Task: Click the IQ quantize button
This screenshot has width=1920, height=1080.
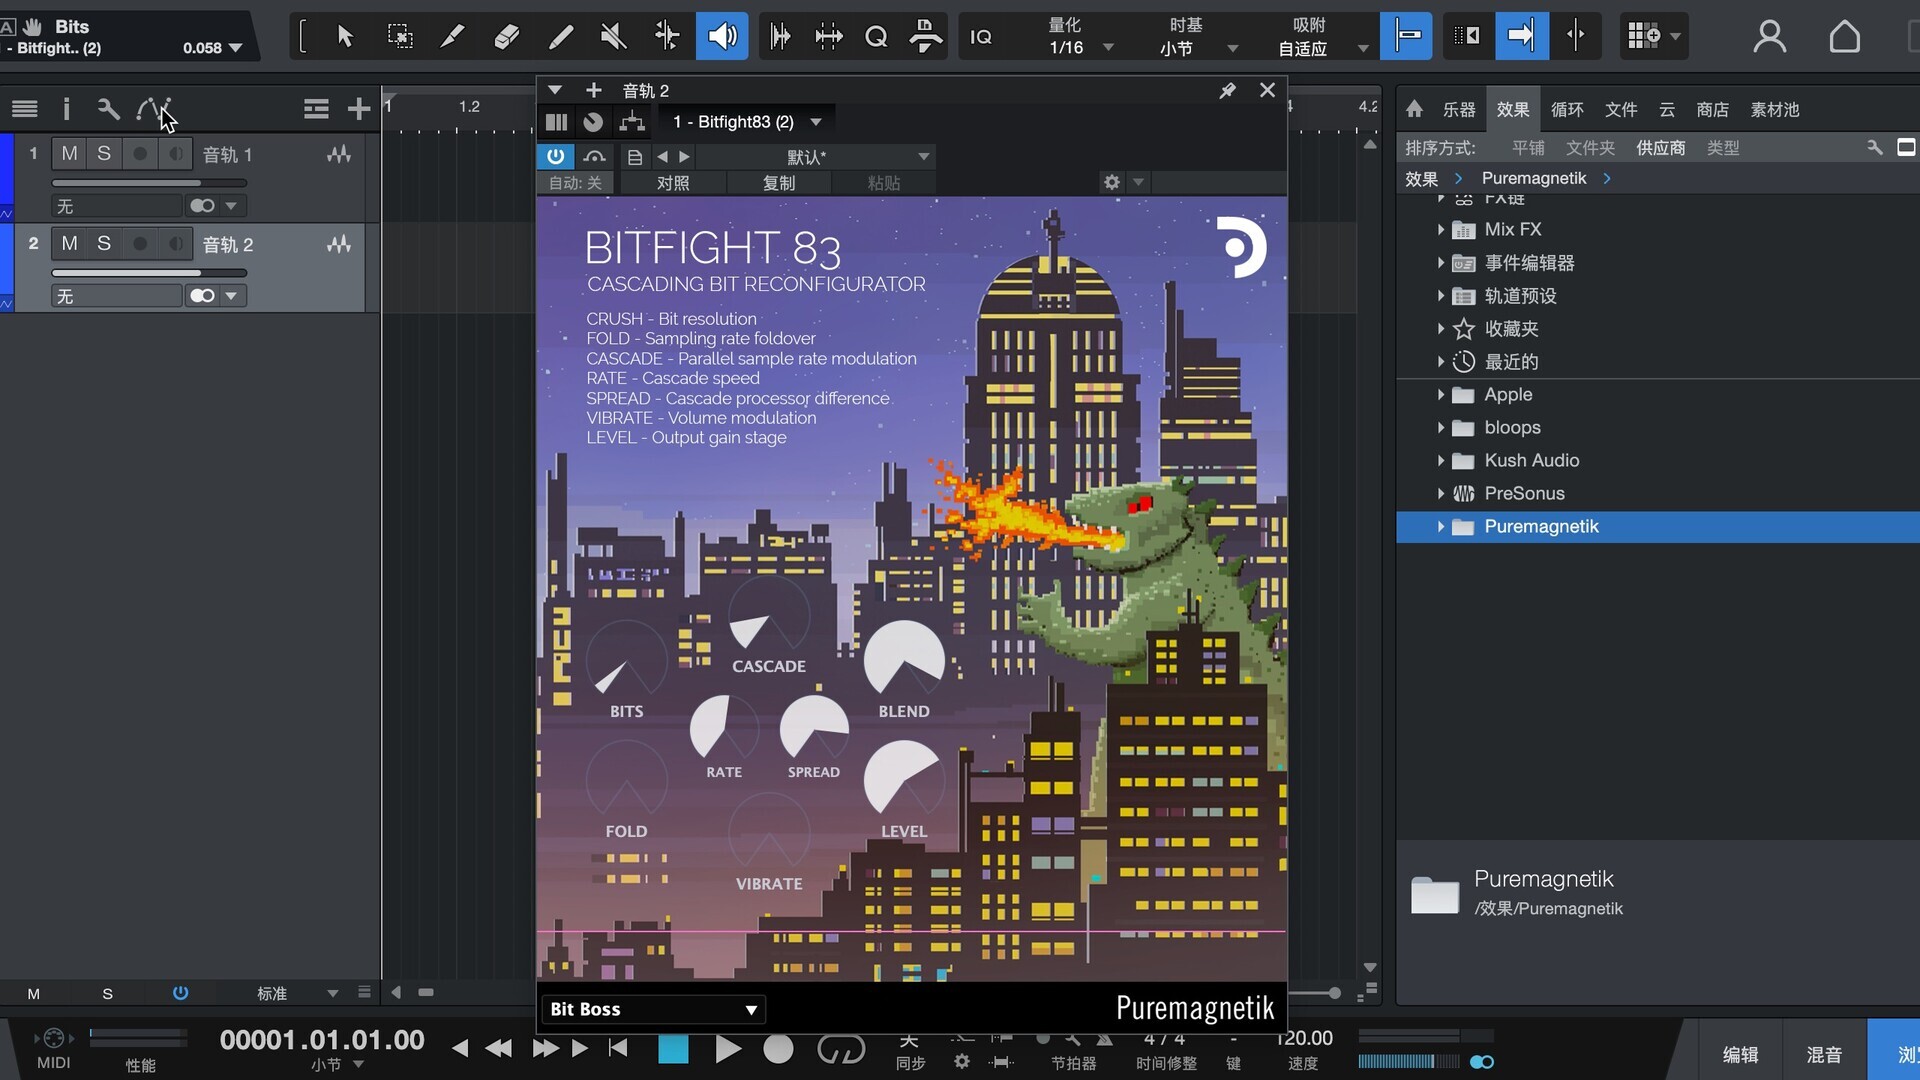Action: pos(981,37)
